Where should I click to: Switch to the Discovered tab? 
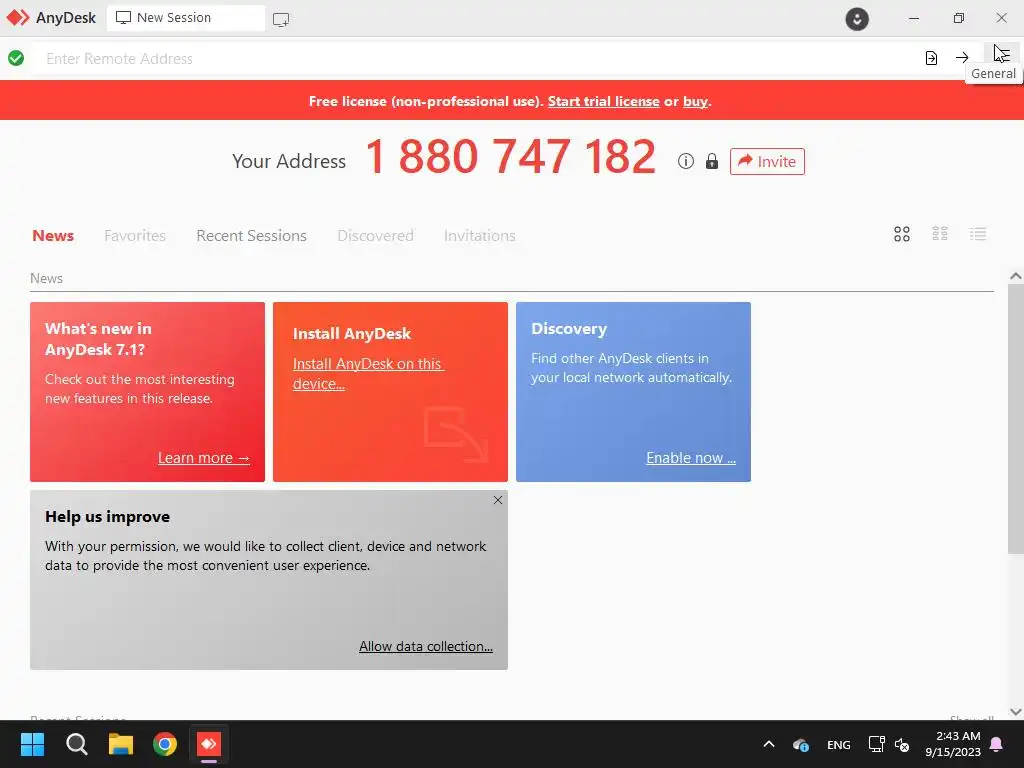[375, 235]
